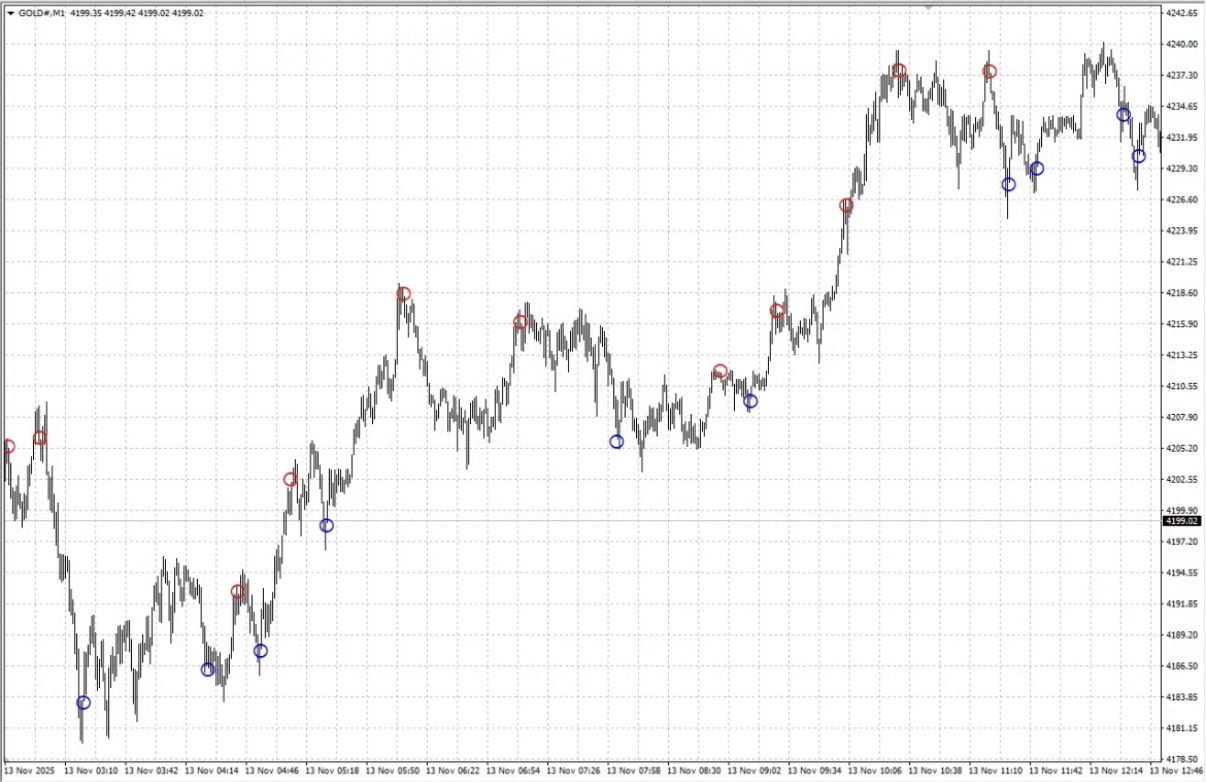Click the 13 Nov 11:42 time label

pos(1056,772)
